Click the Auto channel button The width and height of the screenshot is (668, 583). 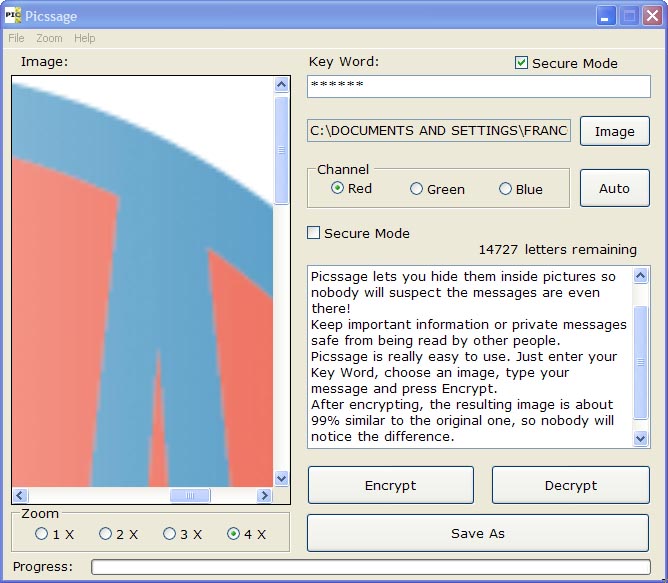614,188
